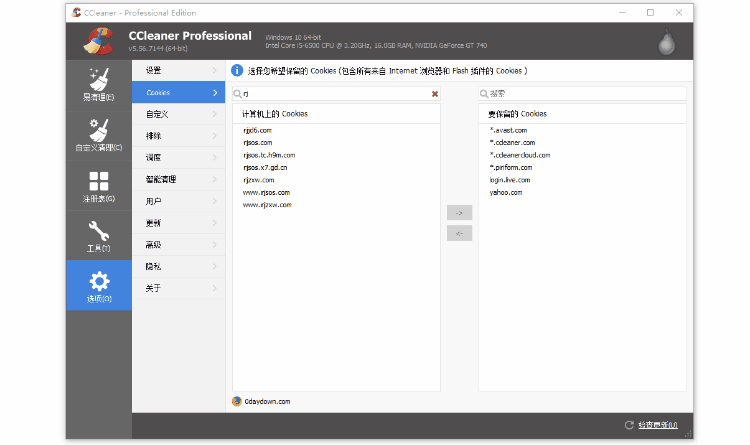Screen dimensions: 750x445
Task: Minimize the CCleaner window
Action: click(622, 12)
